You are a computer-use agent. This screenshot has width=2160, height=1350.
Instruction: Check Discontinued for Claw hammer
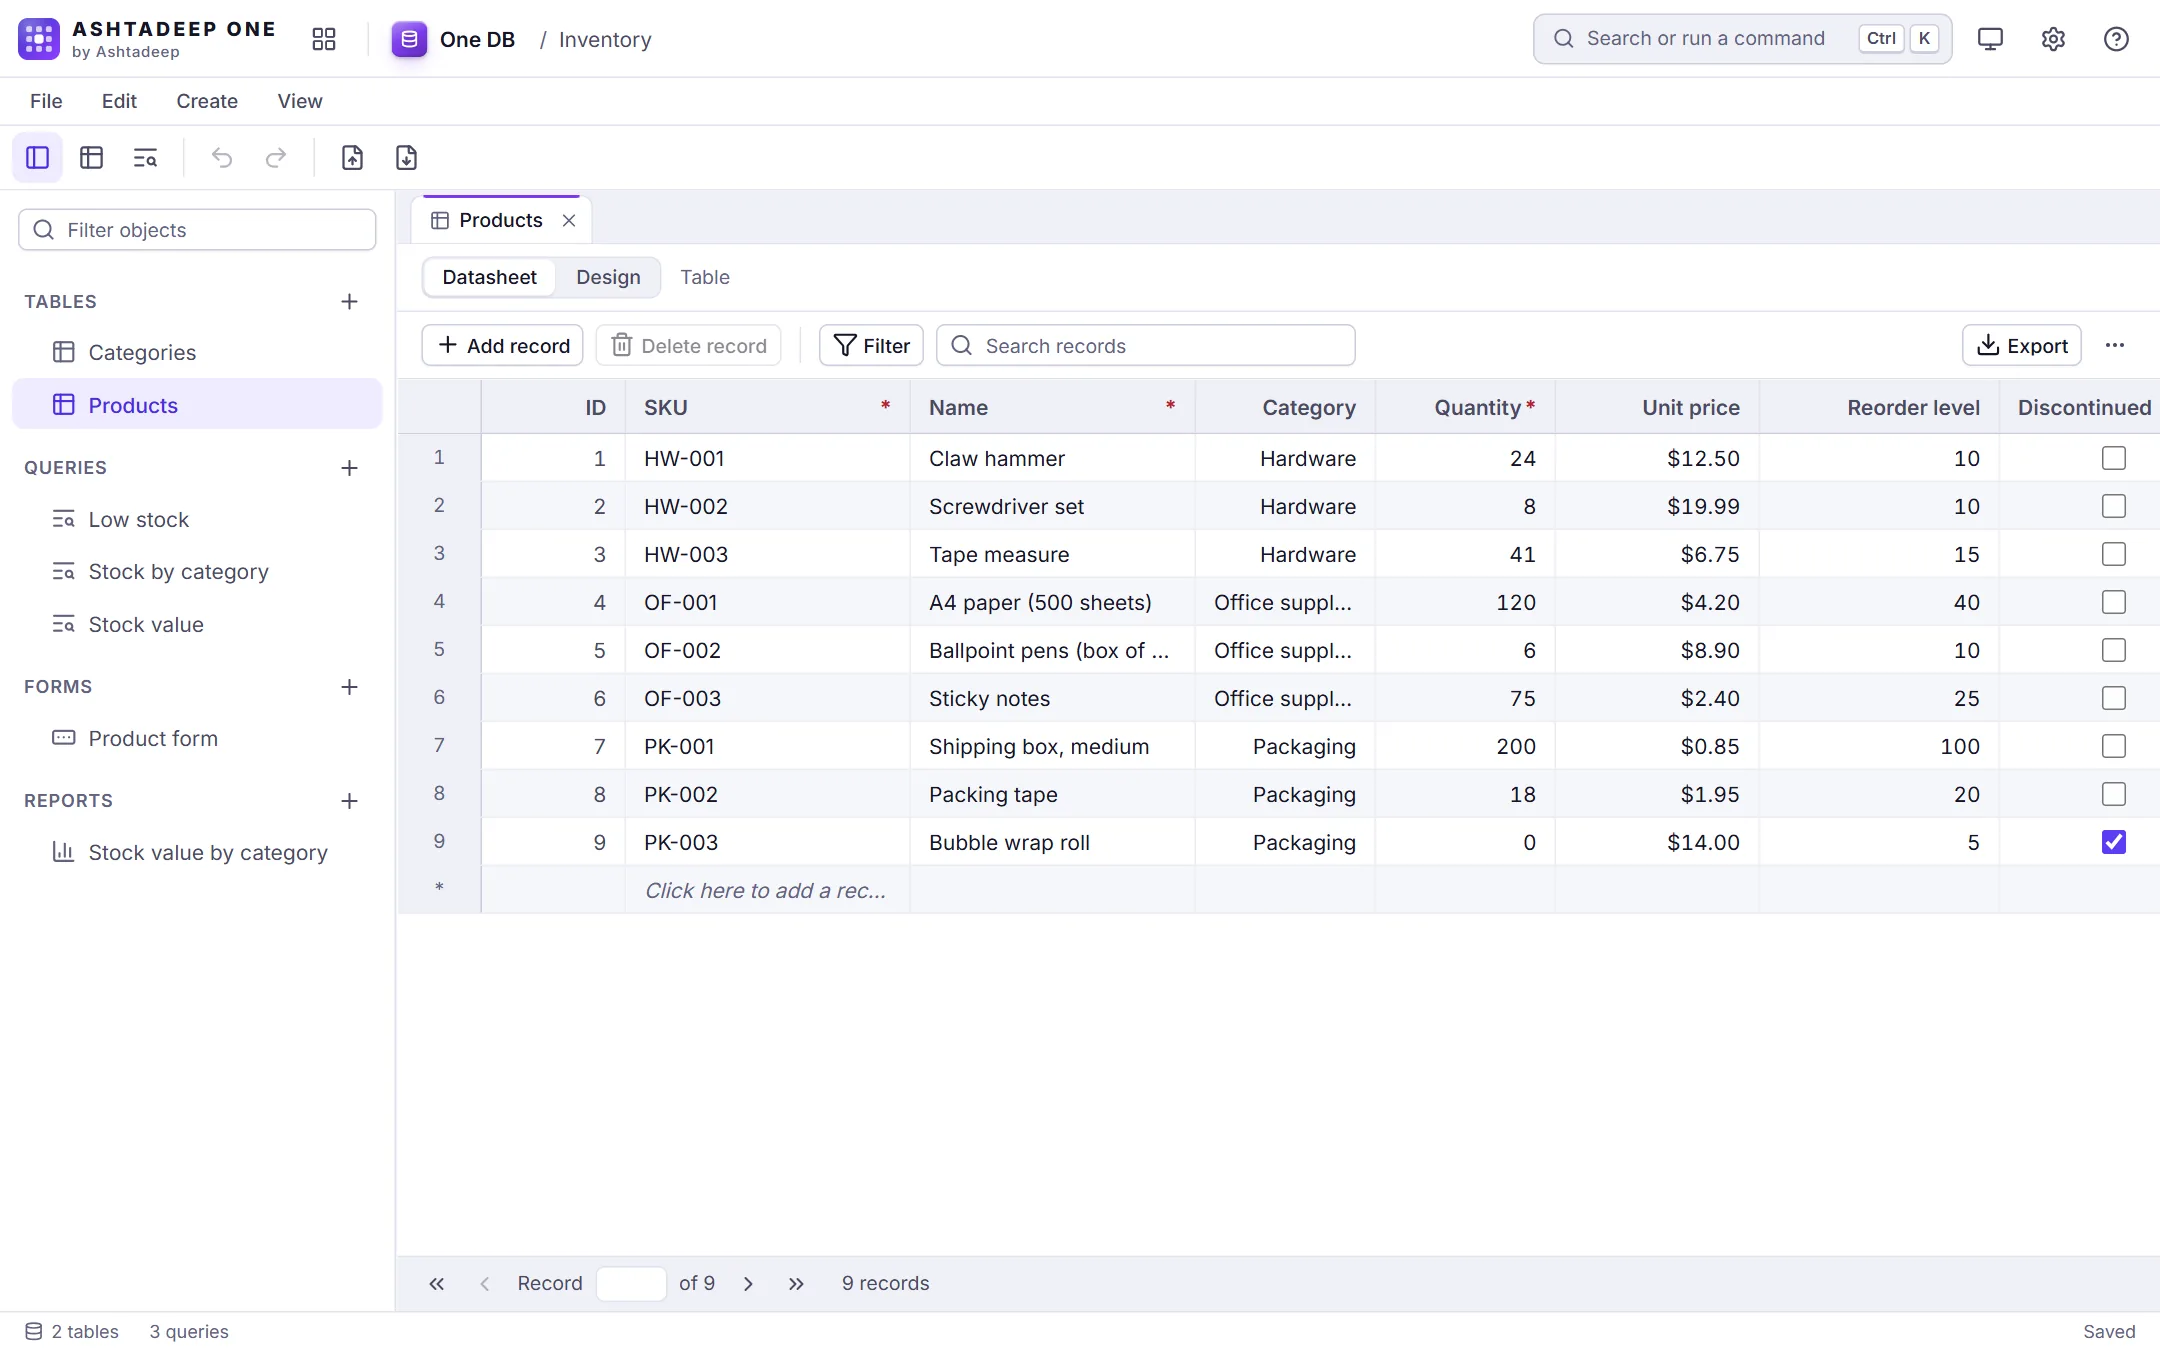[2113, 458]
